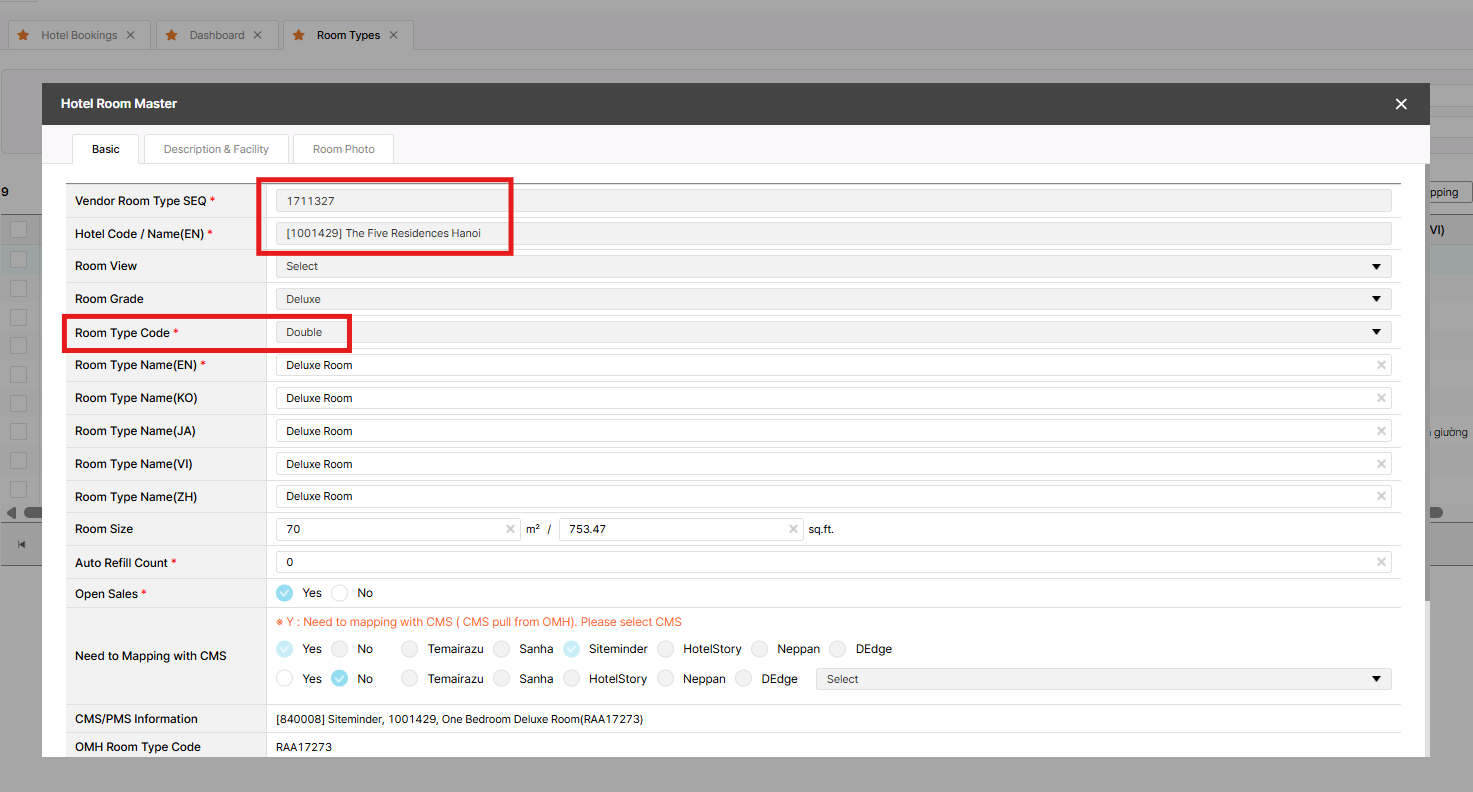
Task: Select Yes for Open Sales
Action: coord(285,593)
